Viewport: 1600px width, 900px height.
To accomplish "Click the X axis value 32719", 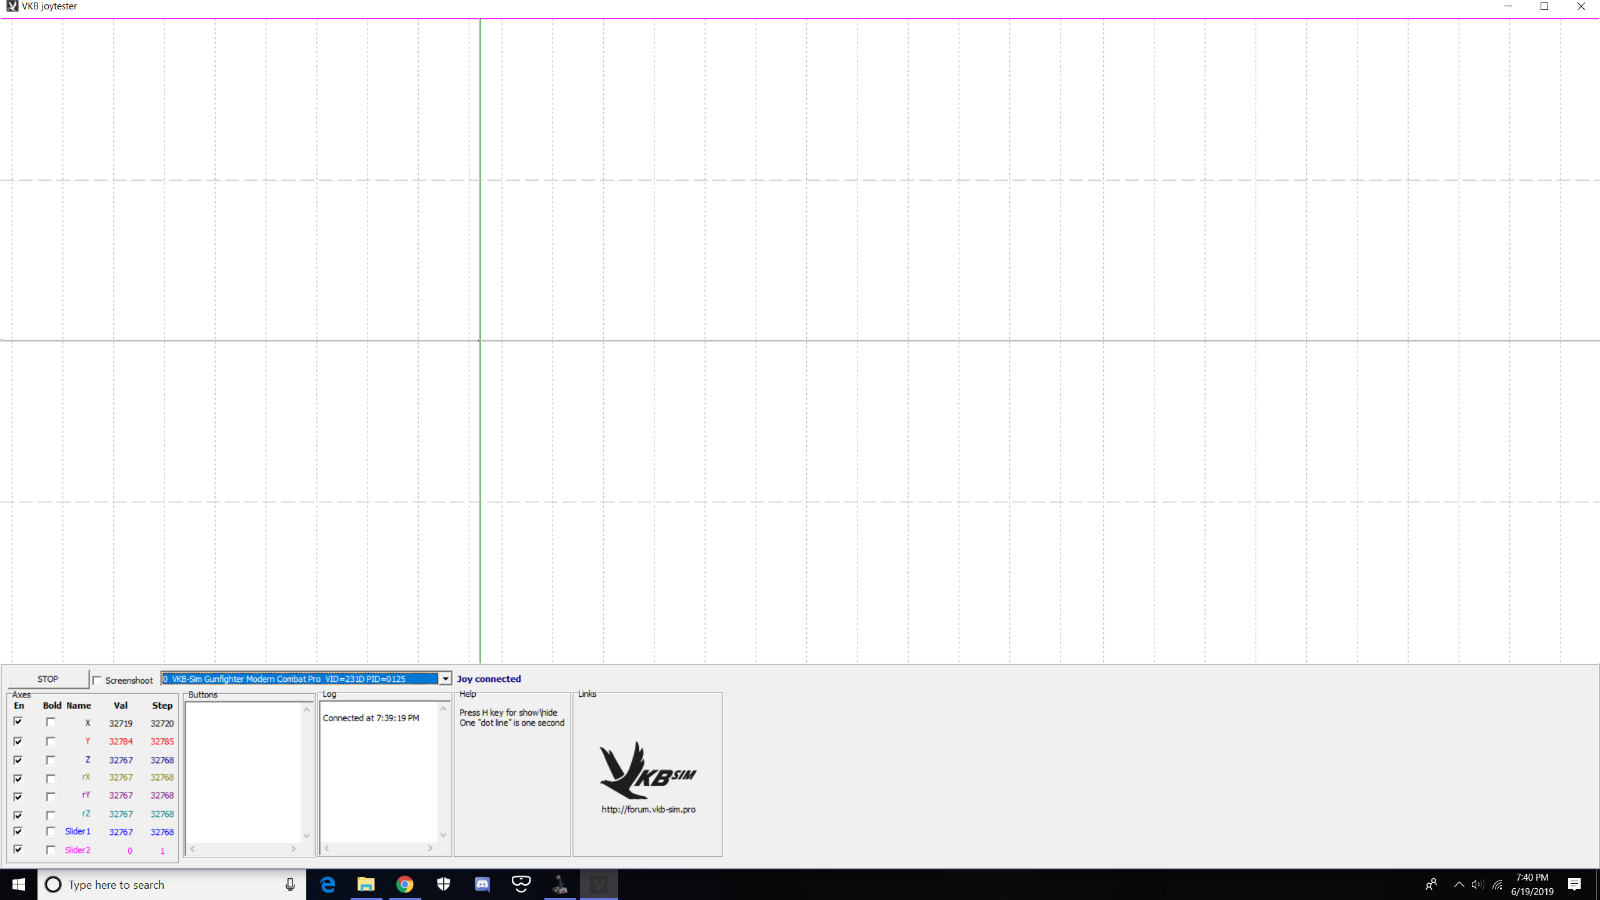I will click(x=121, y=723).
